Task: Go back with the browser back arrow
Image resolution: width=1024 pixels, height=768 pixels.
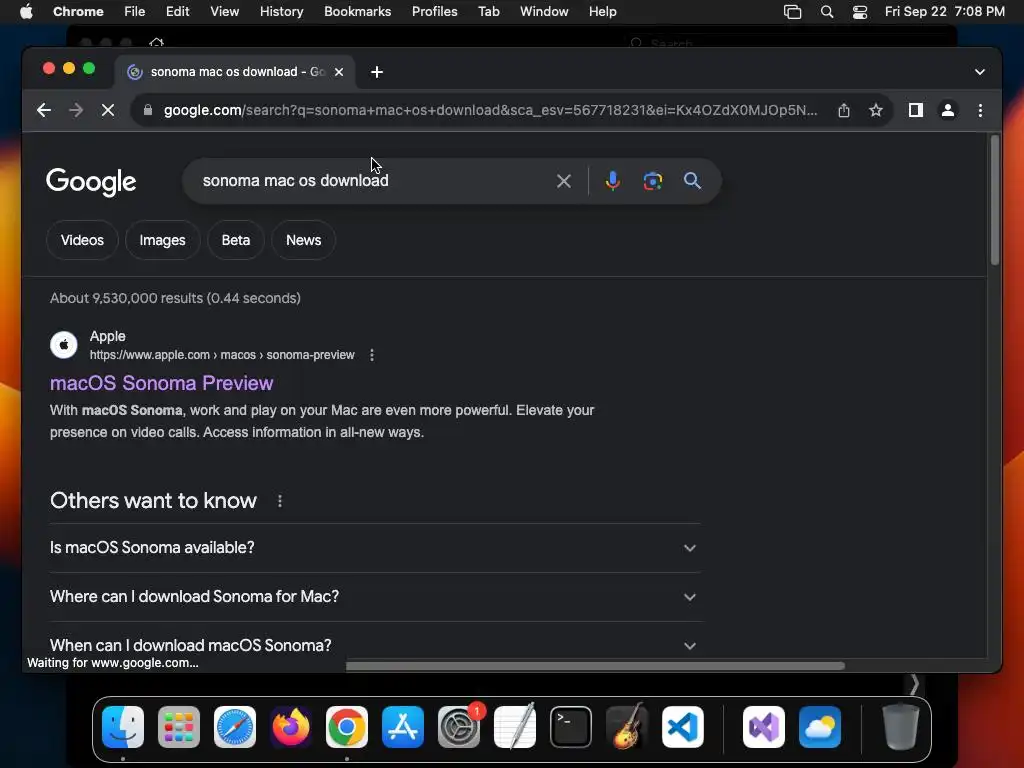Action: coord(44,110)
